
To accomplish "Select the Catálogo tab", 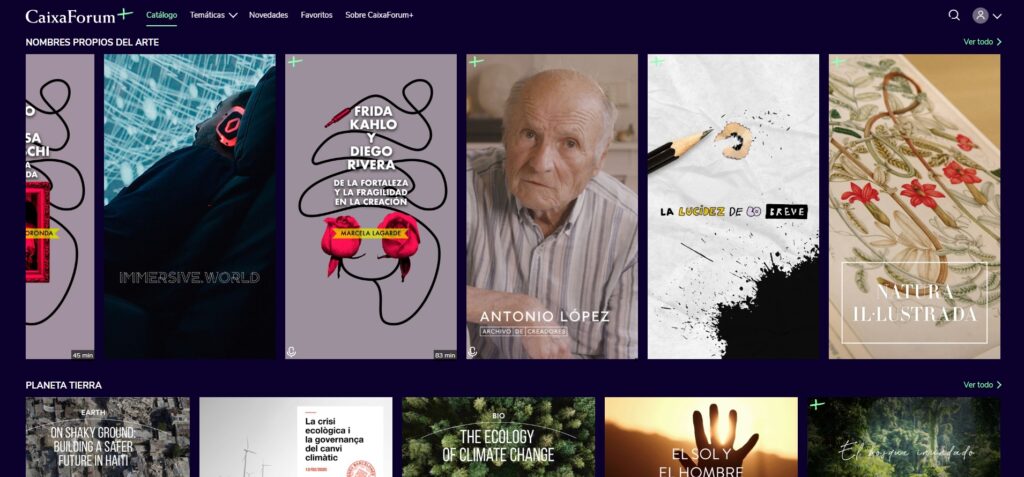I will click(x=161, y=15).
